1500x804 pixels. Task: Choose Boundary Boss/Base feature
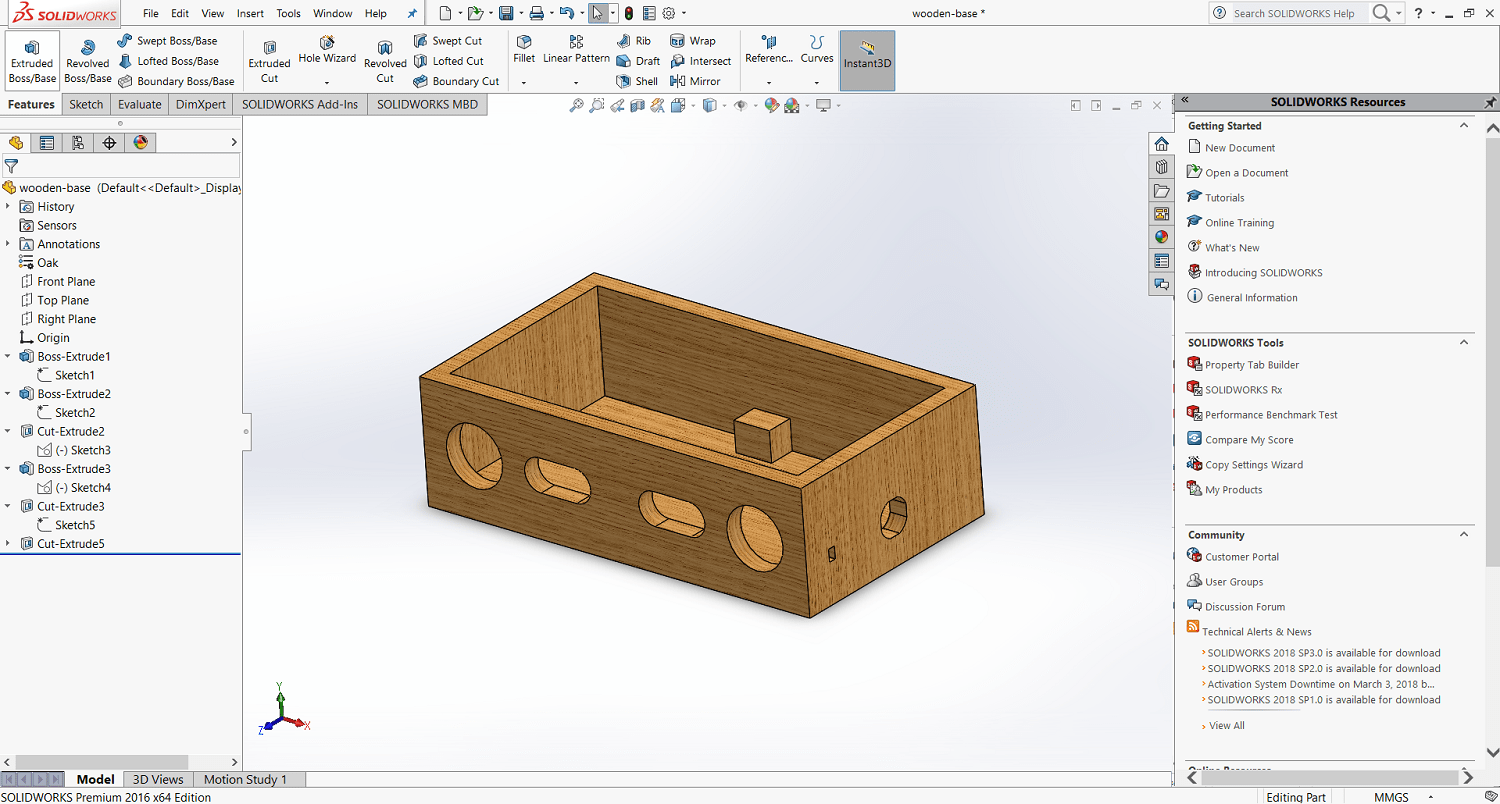coord(176,81)
